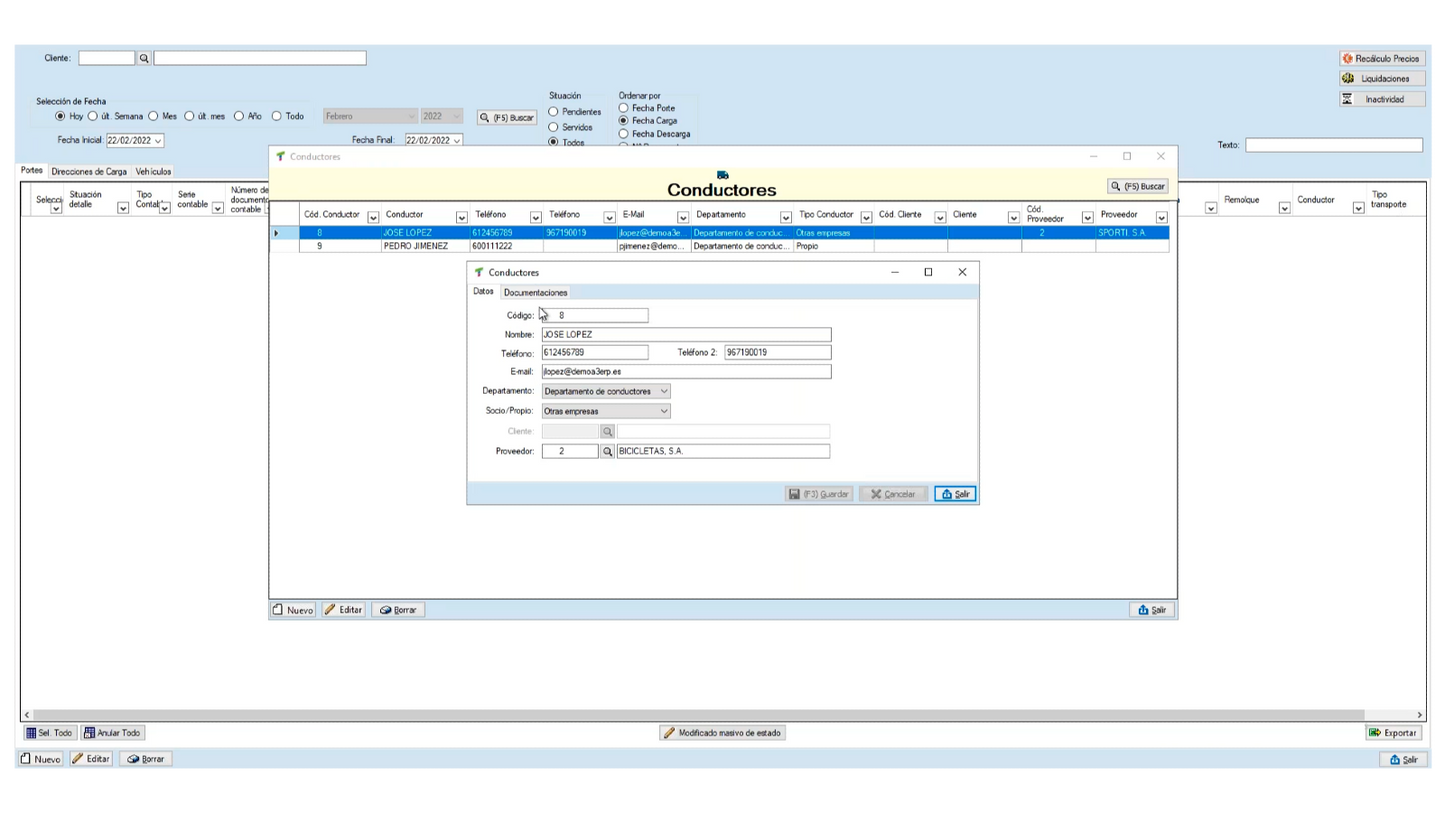Image resolution: width=1445 pixels, height=813 pixels.
Task: Click the Nombre field containing JOSE LOPEZ
Action: point(685,335)
